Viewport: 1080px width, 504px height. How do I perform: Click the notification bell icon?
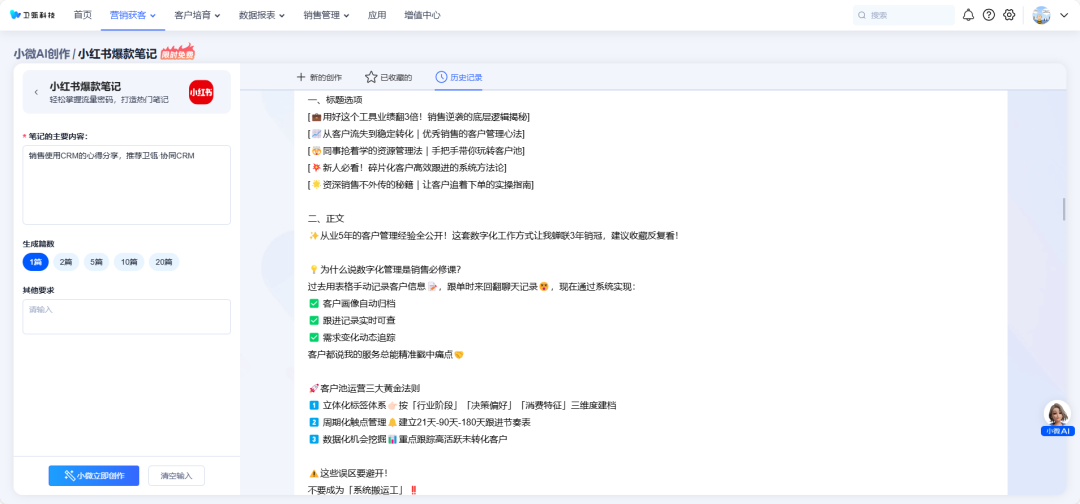point(968,15)
